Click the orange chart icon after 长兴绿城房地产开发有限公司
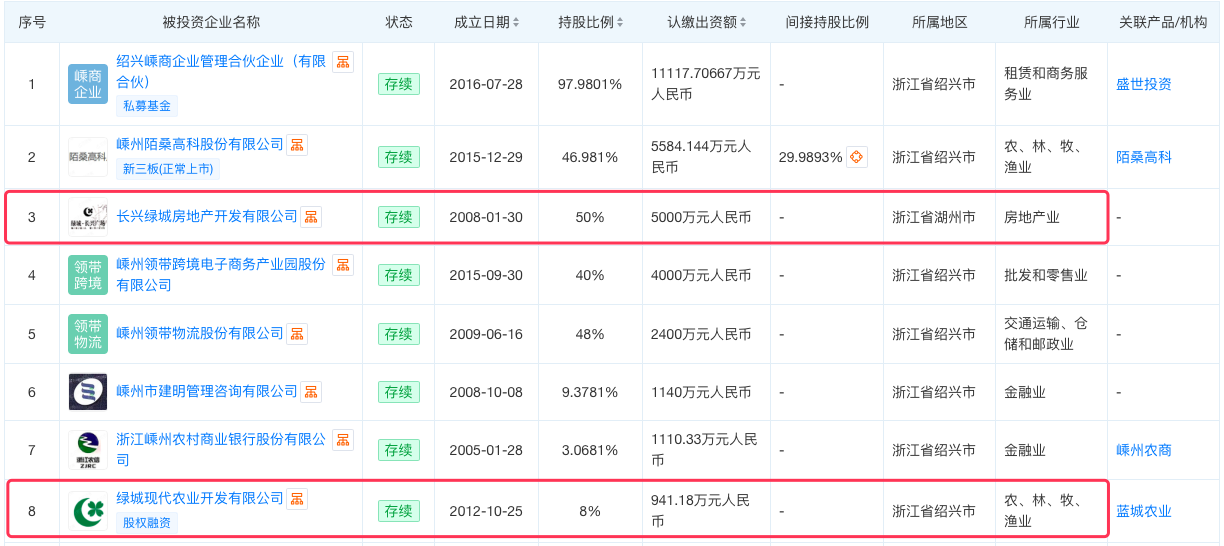This screenshot has width=1224, height=546. click(x=311, y=217)
